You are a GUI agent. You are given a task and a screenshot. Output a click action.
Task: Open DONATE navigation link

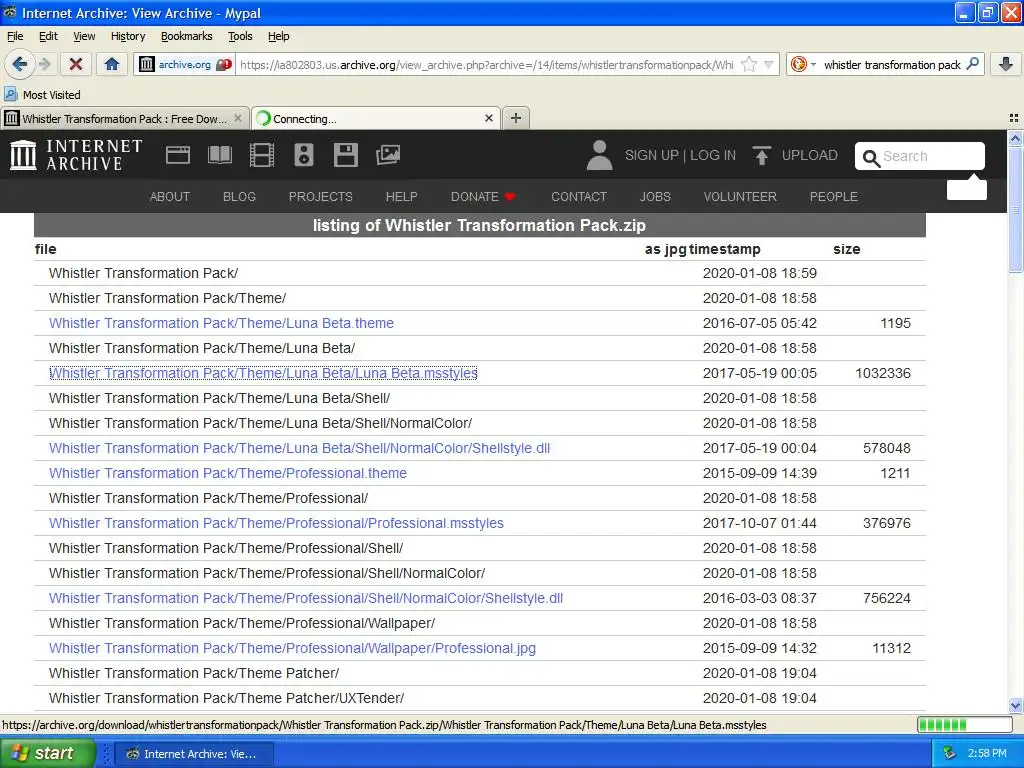483,197
